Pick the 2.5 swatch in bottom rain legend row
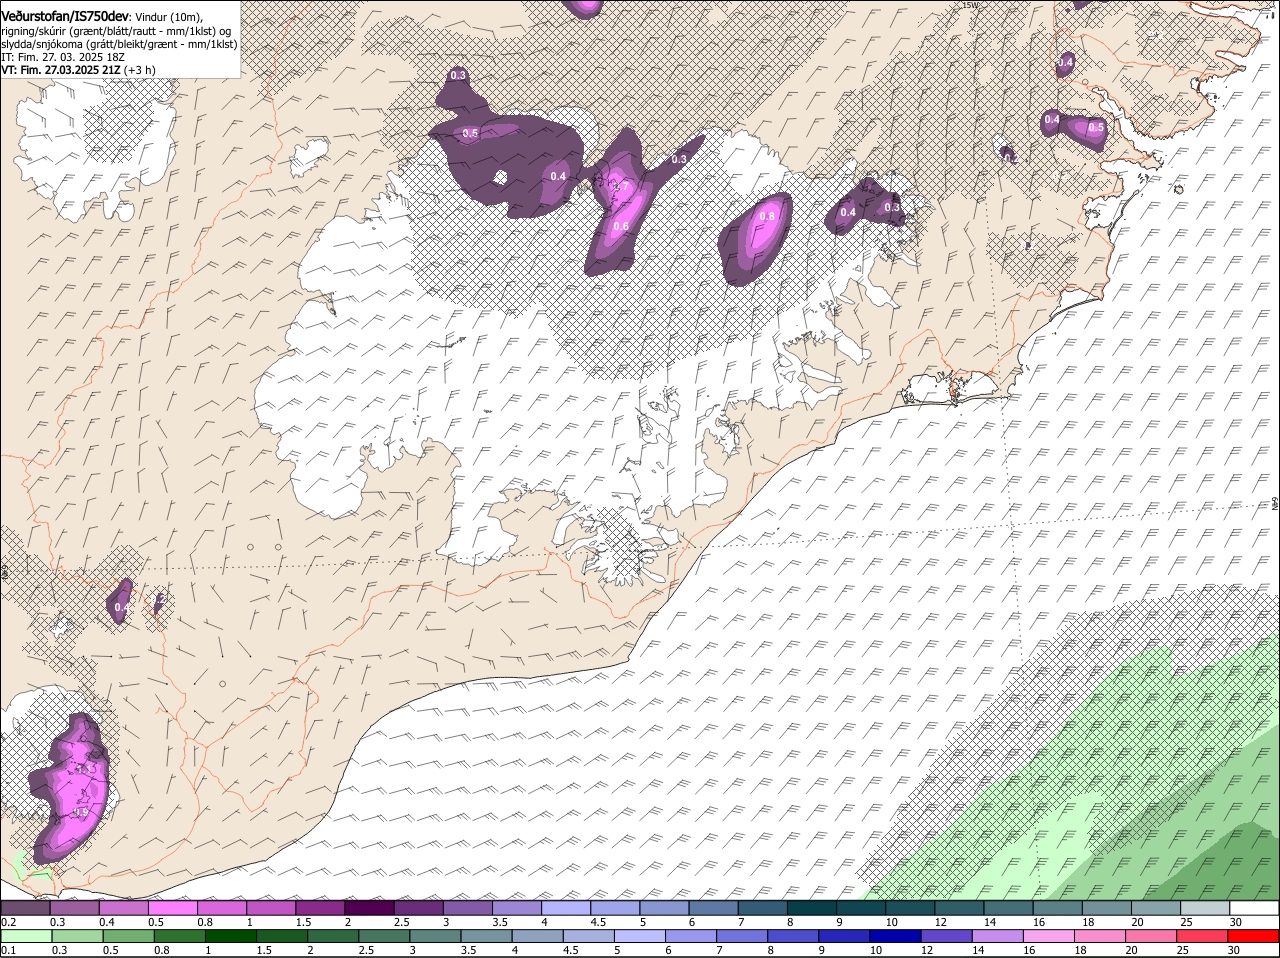This screenshot has height=958, width=1280. pos(384,936)
